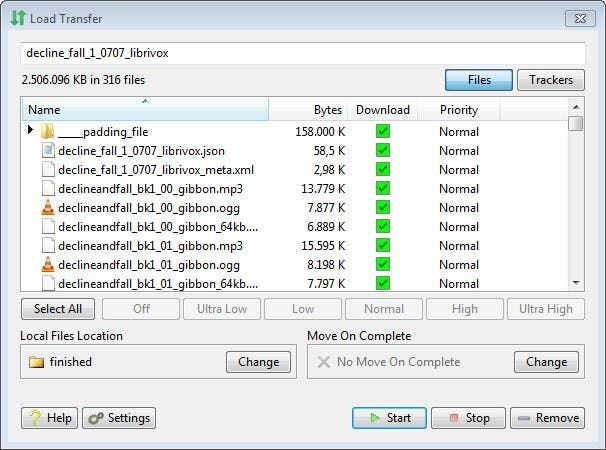
Task: Select the declineandfall_bk1_00_gibbon.mp3 file name
Action: point(150,189)
